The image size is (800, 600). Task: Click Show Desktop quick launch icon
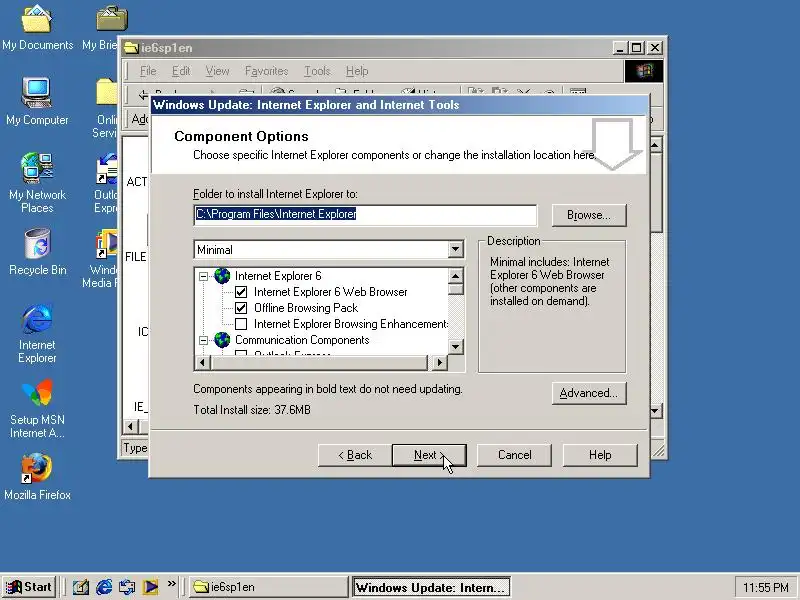[x=80, y=587]
